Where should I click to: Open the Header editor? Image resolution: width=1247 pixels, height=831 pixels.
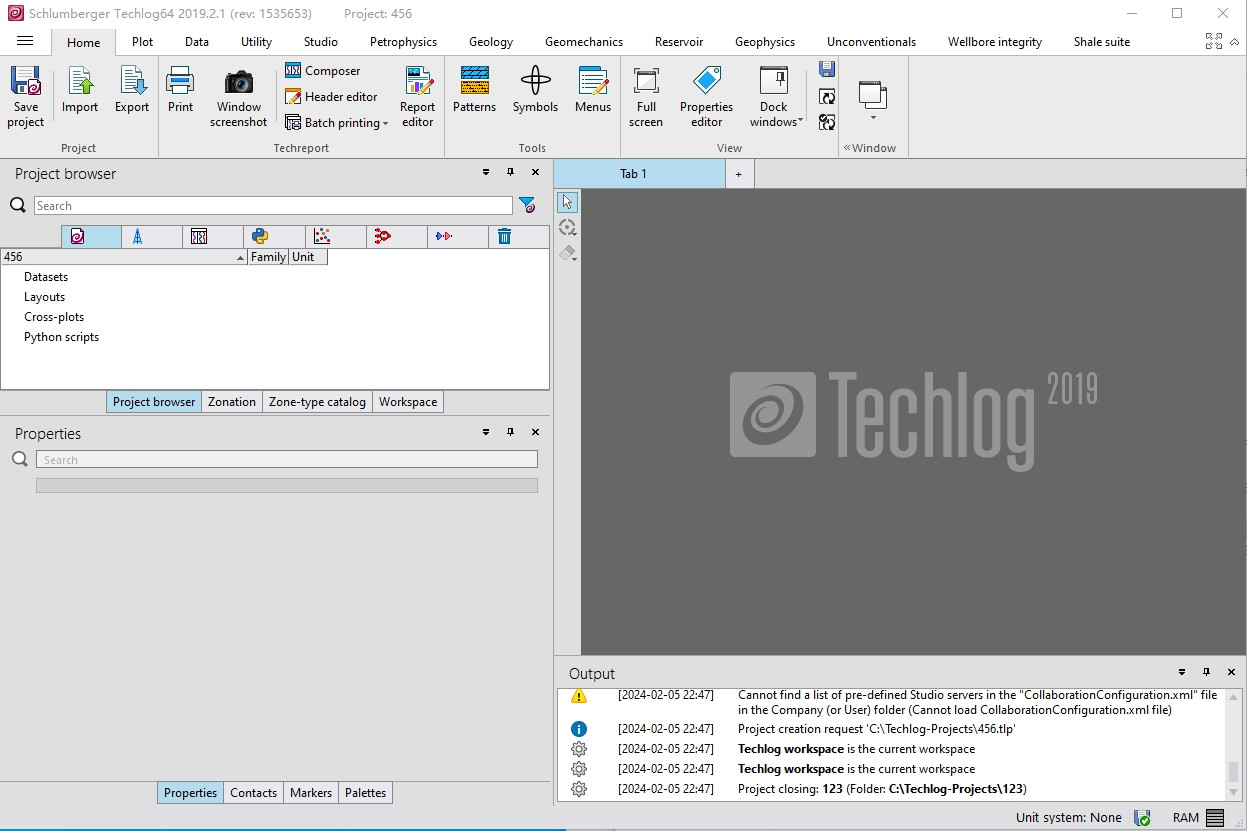pyautogui.click(x=331, y=97)
